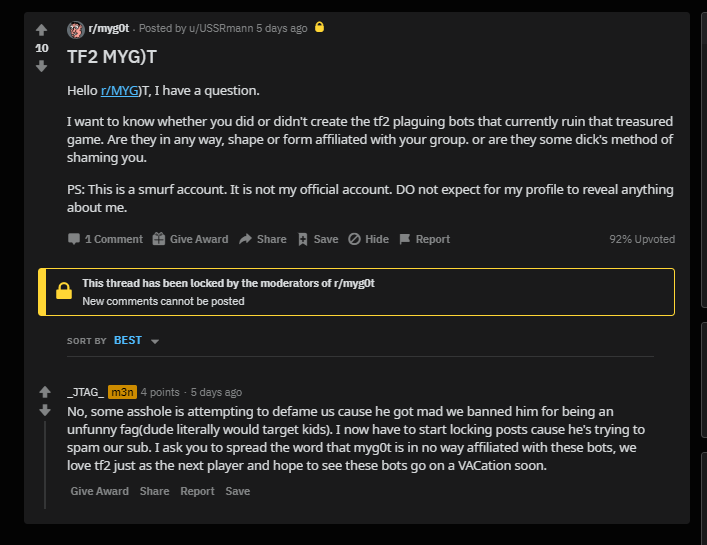
Task: Click the speech bubble comment icon
Action: point(74,239)
